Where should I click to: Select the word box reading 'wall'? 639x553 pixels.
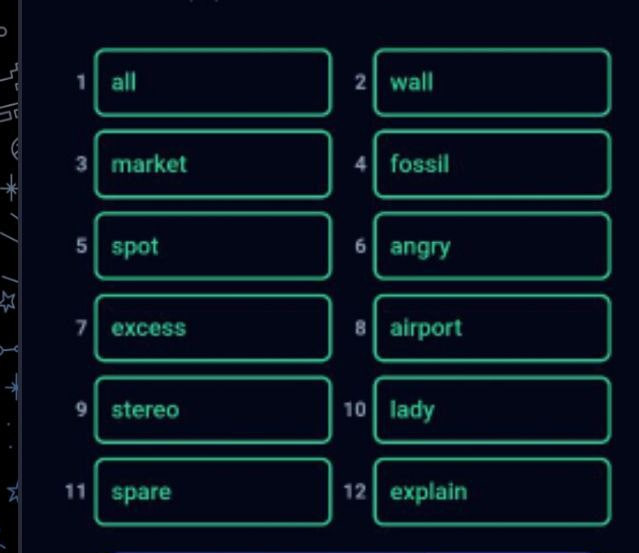[x=491, y=82]
